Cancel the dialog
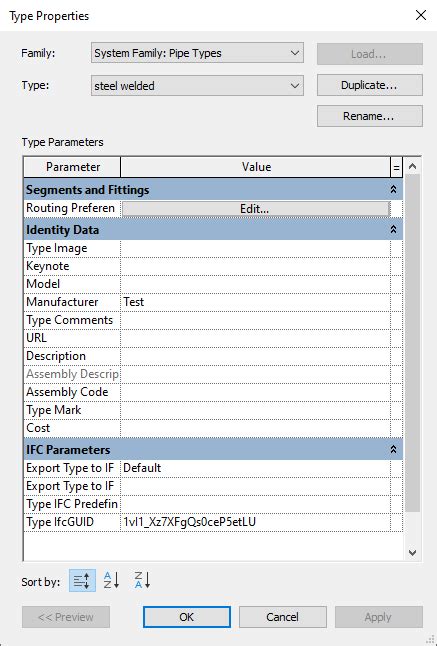The width and height of the screenshot is (437, 646). coord(283,617)
